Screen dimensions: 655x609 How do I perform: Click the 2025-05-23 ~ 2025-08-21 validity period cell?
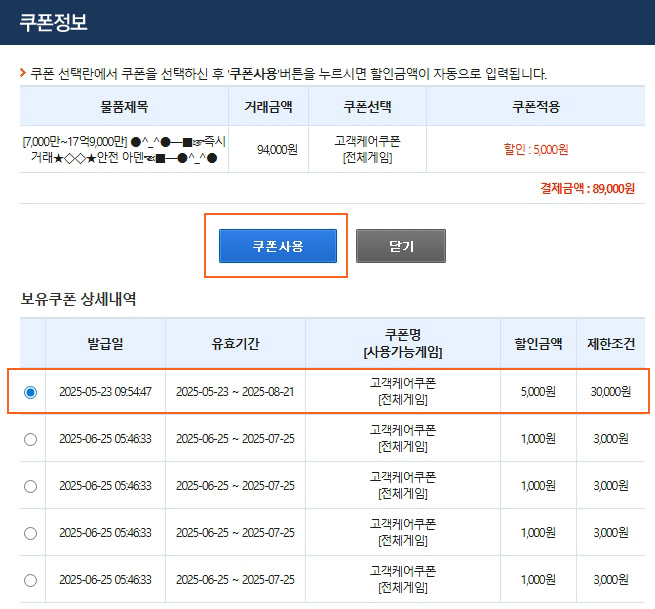[x=235, y=392]
